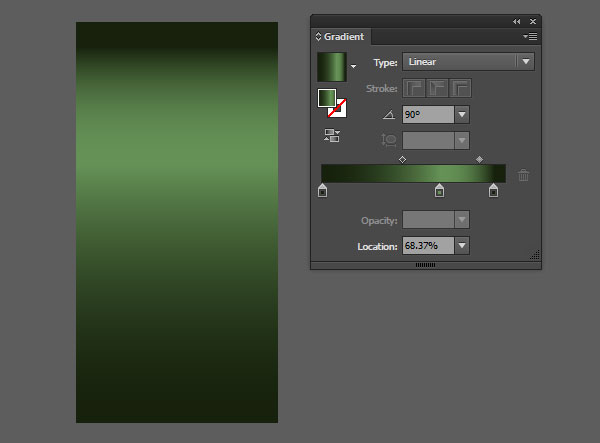Apply gradient across stroke button

460,88
